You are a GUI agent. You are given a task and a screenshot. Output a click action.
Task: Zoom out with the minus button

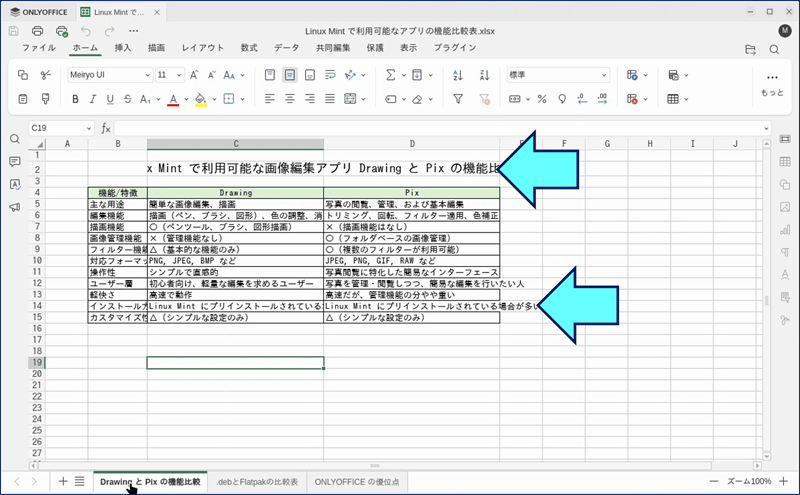(x=714, y=481)
